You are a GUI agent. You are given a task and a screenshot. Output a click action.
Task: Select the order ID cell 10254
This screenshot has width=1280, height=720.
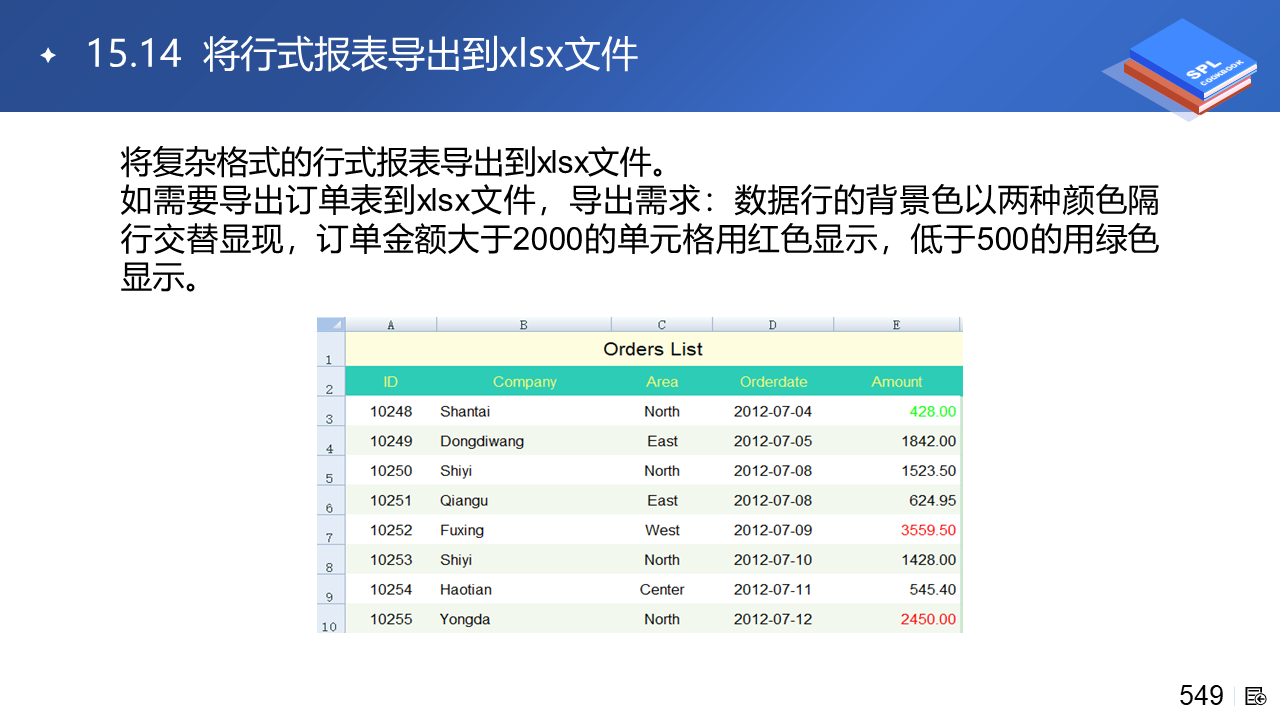(x=391, y=589)
